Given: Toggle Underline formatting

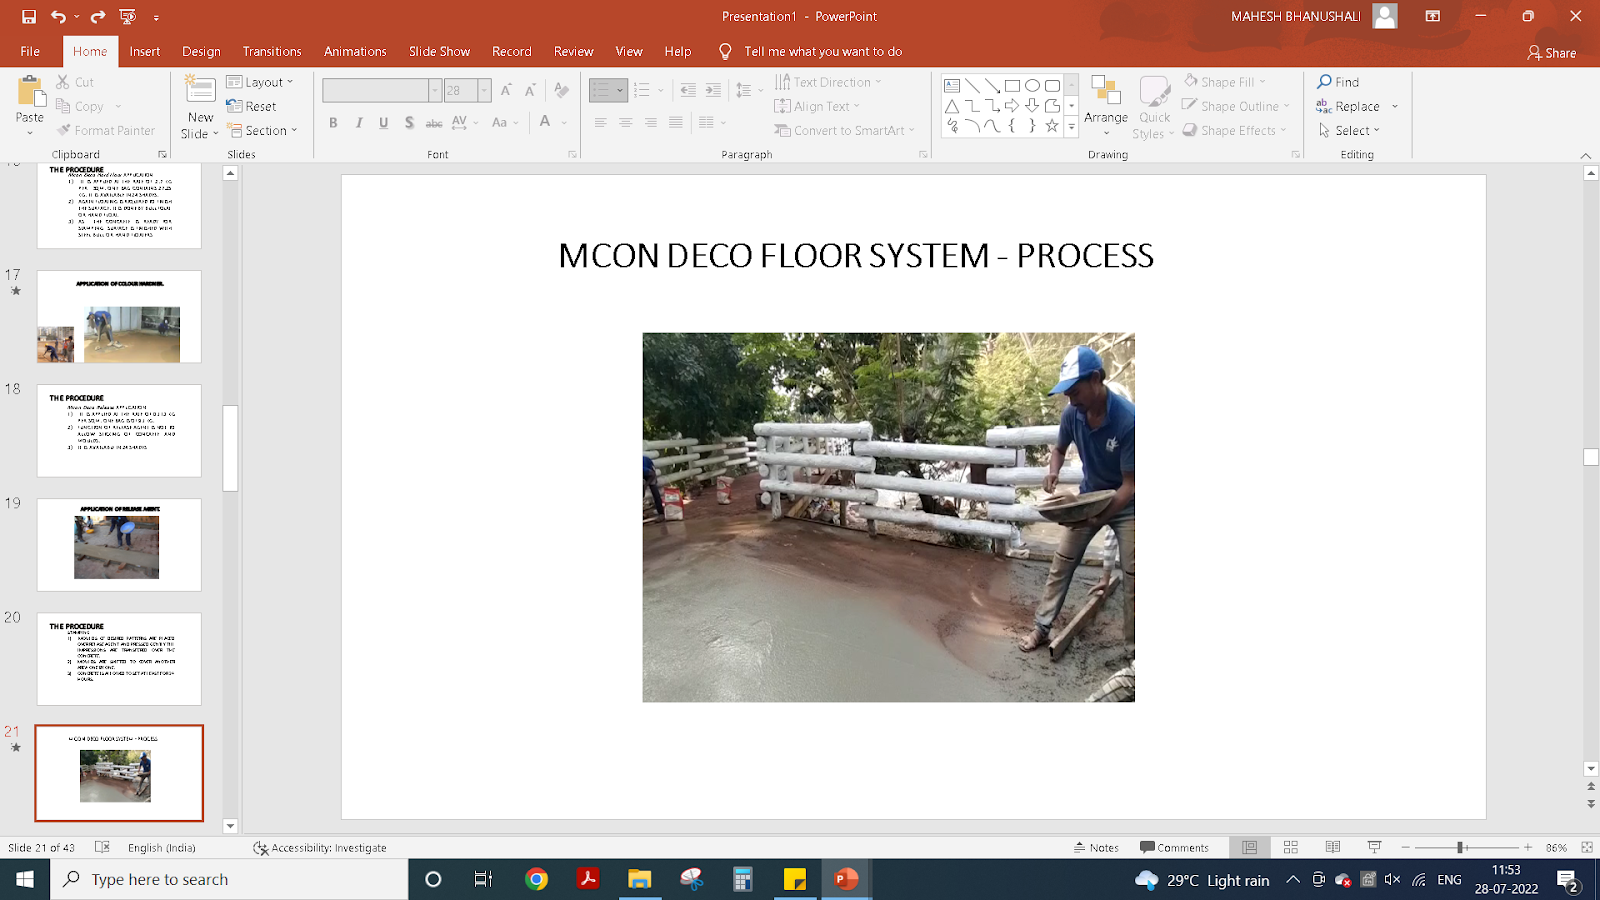Looking at the screenshot, I should (x=383, y=123).
